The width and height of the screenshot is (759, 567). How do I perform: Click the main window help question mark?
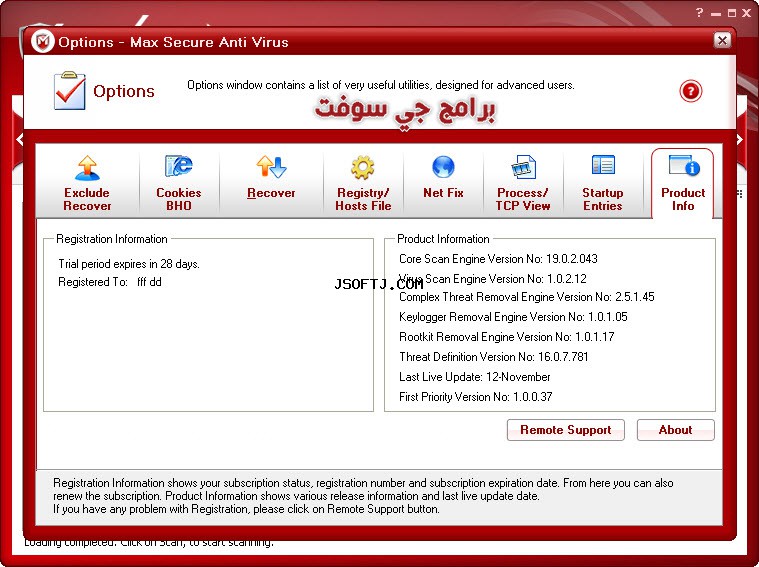pyautogui.click(x=699, y=12)
